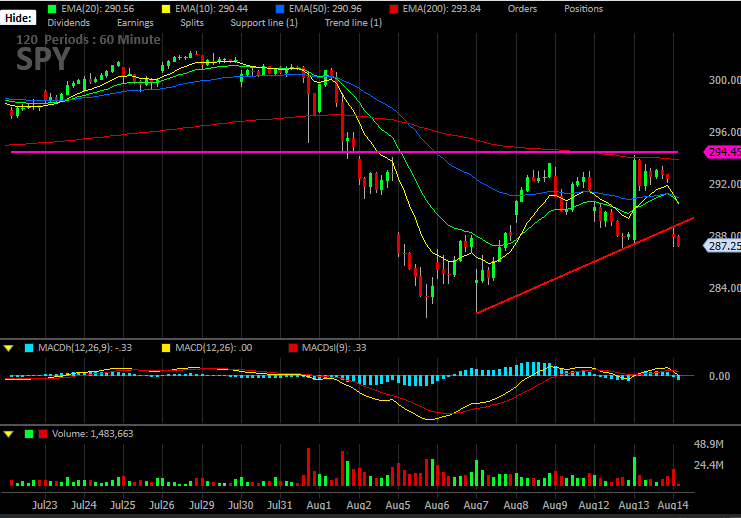Click the green Volume up-color swatch
Image resolution: width=741 pixels, height=518 pixels.
[x=29, y=434]
